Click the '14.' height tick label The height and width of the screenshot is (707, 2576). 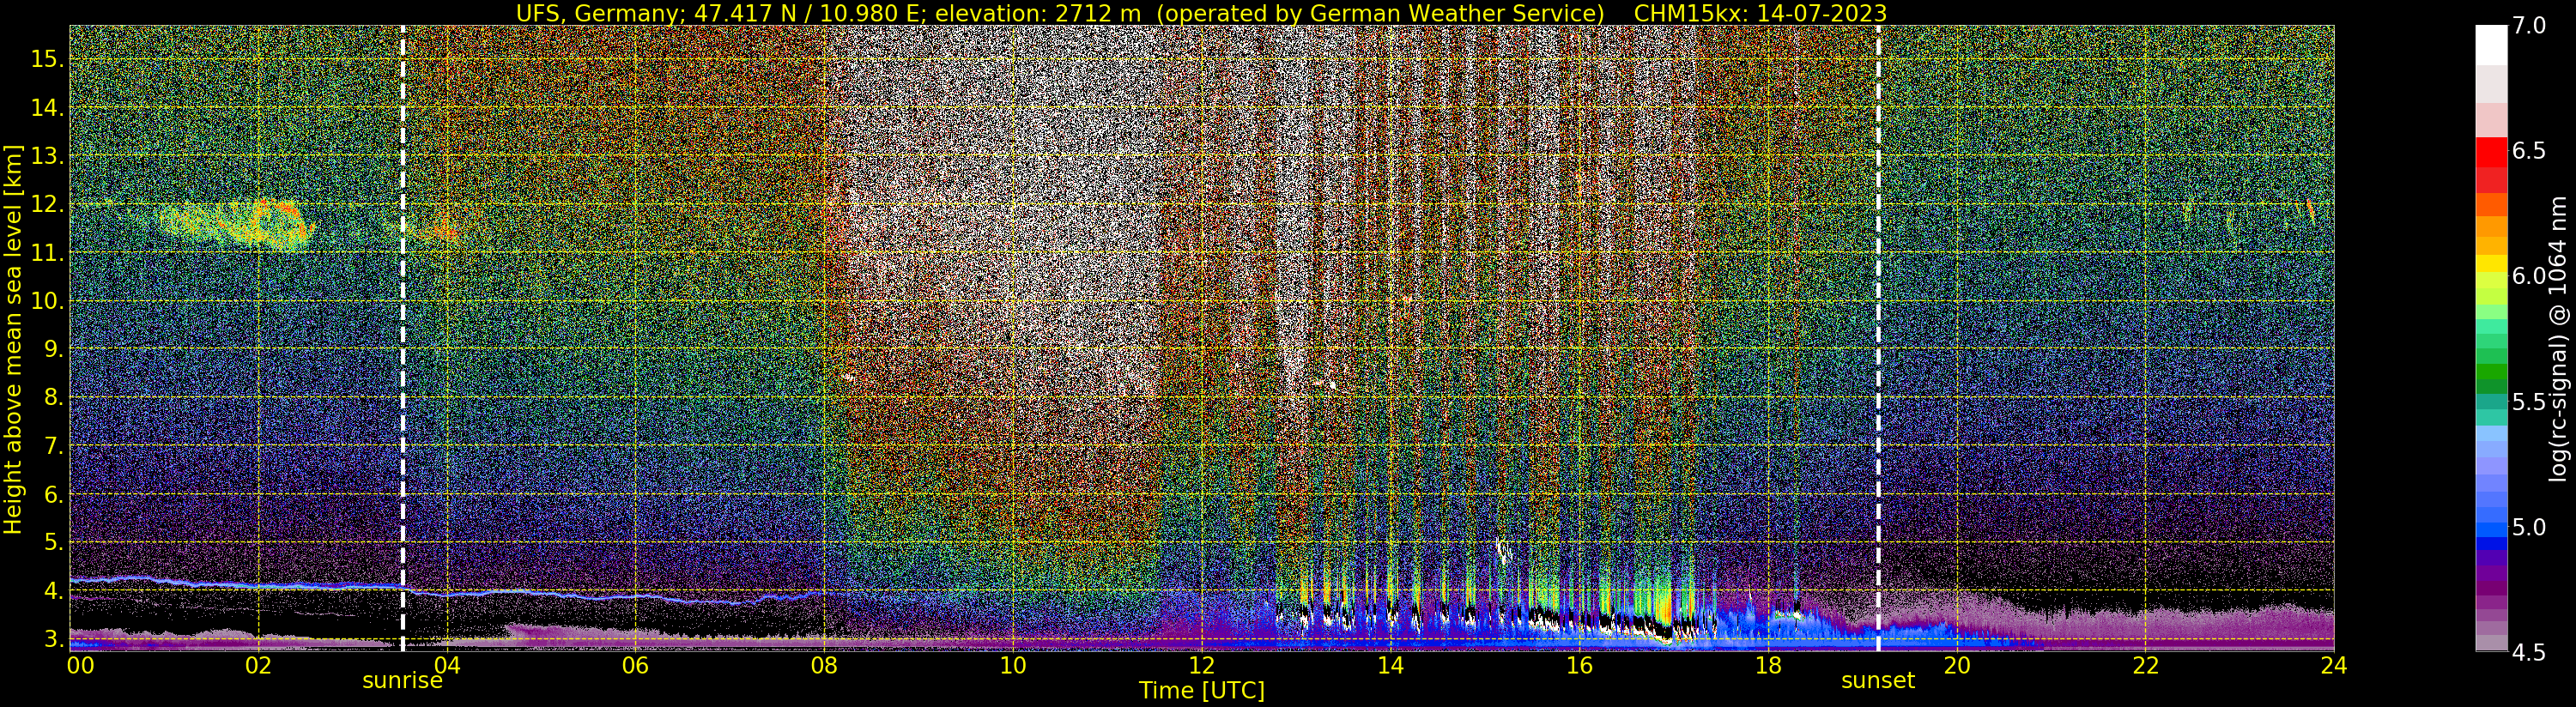(x=47, y=108)
